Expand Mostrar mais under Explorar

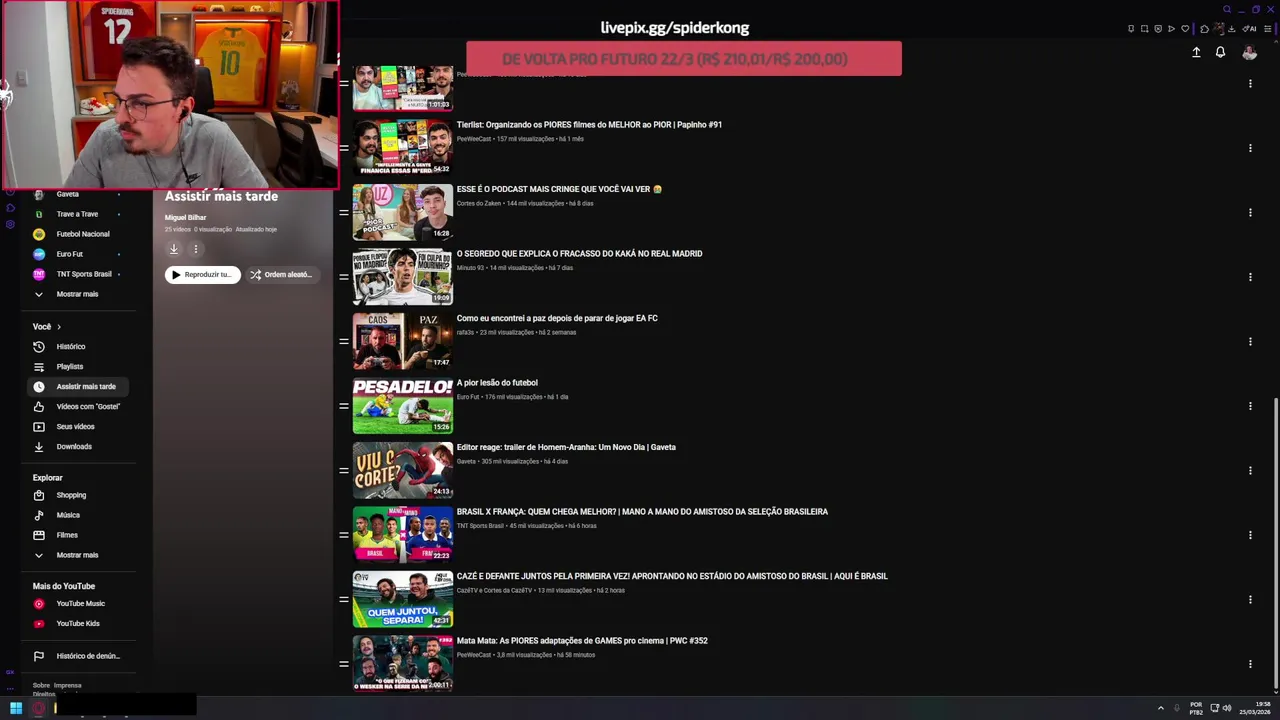77,555
